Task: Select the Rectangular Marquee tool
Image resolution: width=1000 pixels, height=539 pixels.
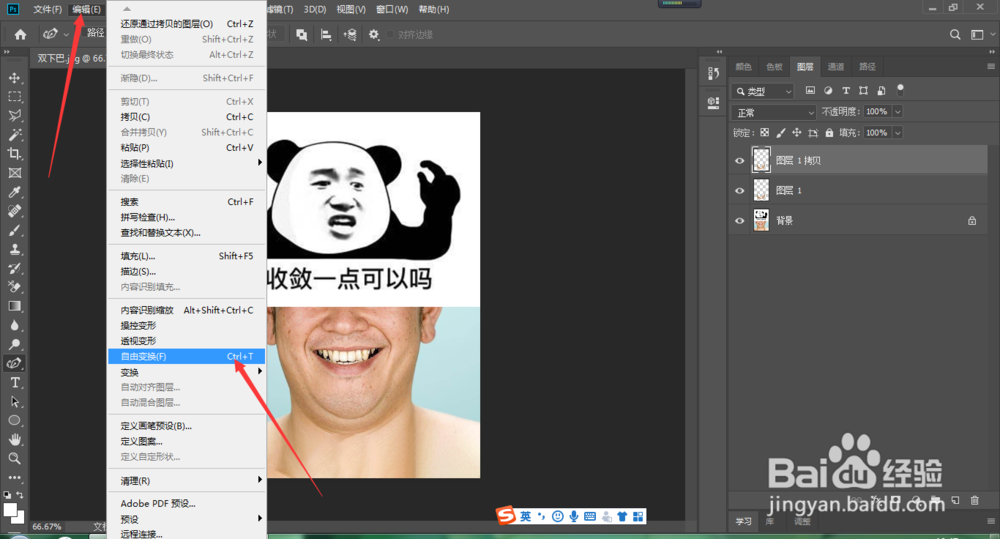Action: (15, 97)
